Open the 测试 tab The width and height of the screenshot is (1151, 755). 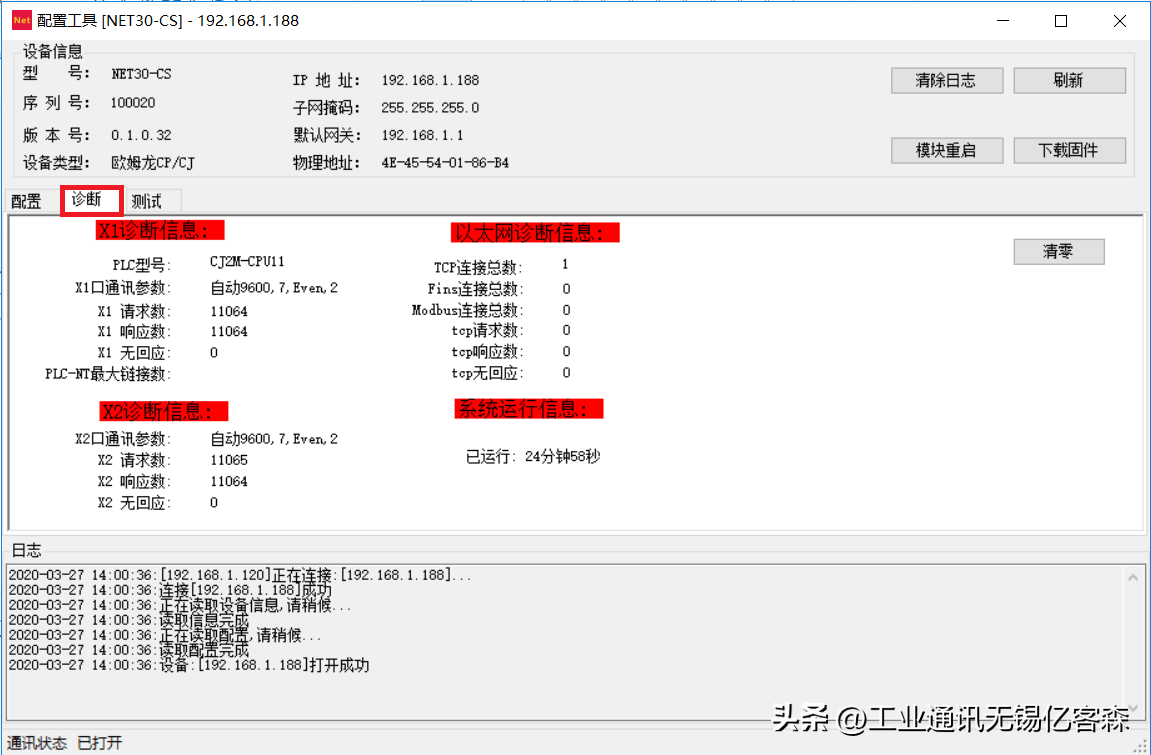pos(147,202)
